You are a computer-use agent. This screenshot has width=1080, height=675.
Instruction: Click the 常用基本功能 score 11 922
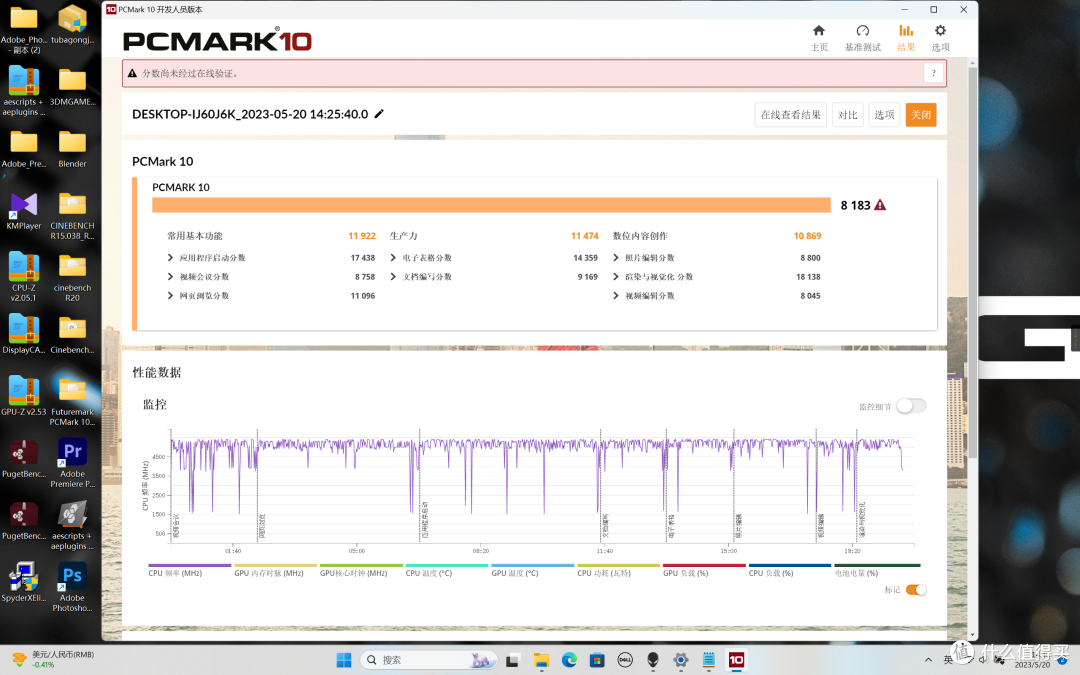tap(362, 236)
